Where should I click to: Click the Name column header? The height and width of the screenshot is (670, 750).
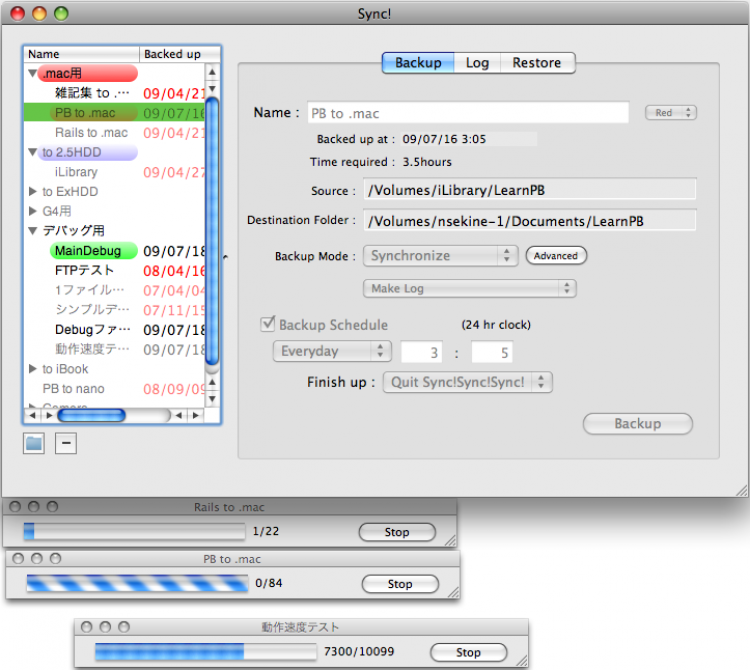click(x=81, y=54)
